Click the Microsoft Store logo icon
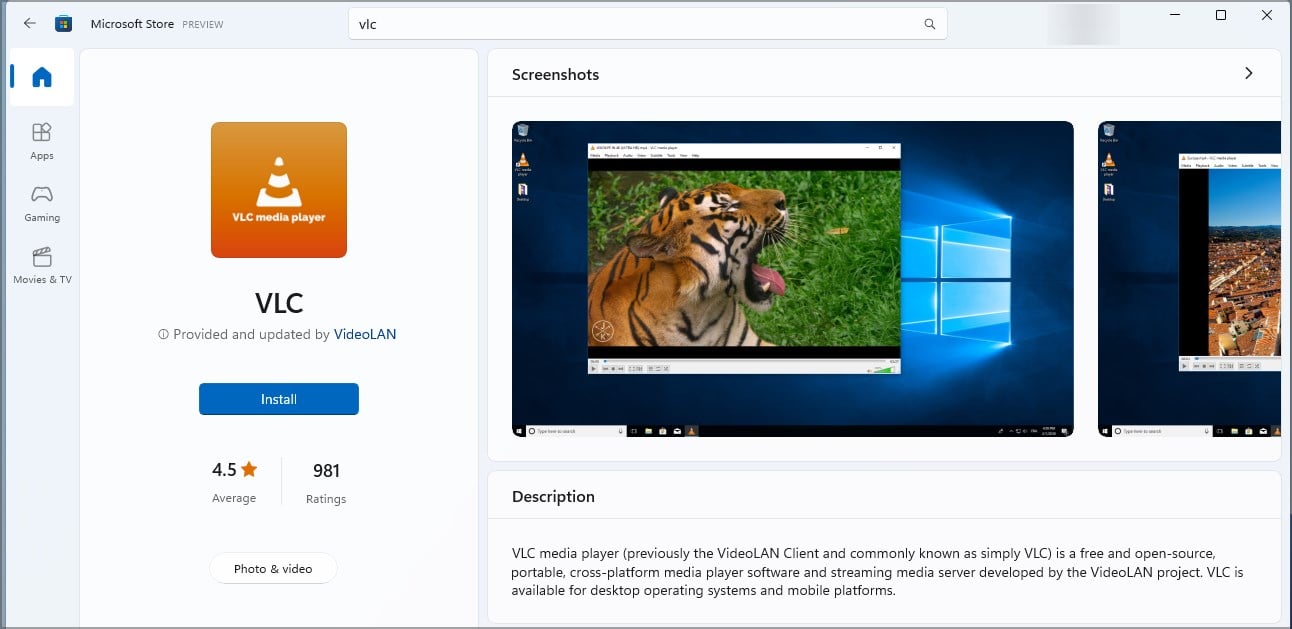 pos(63,23)
